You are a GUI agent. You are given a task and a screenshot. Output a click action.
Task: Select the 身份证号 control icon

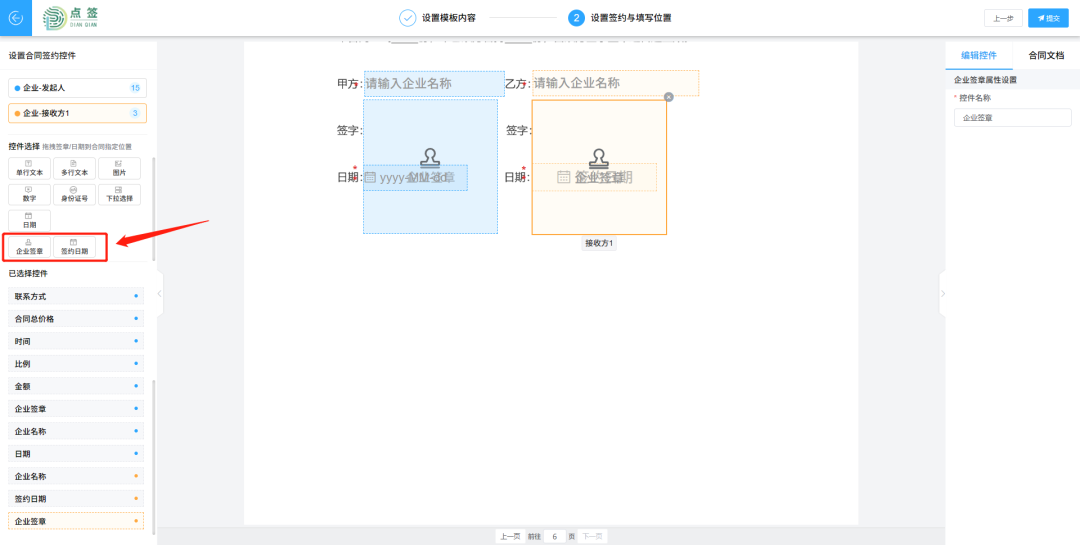[75, 194]
